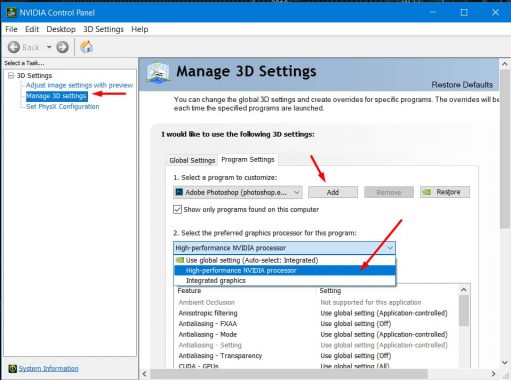Open the Back history dropdown arrow
Image resolution: width=511 pixels, height=380 pixels.
pyautogui.click(x=49, y=47)
